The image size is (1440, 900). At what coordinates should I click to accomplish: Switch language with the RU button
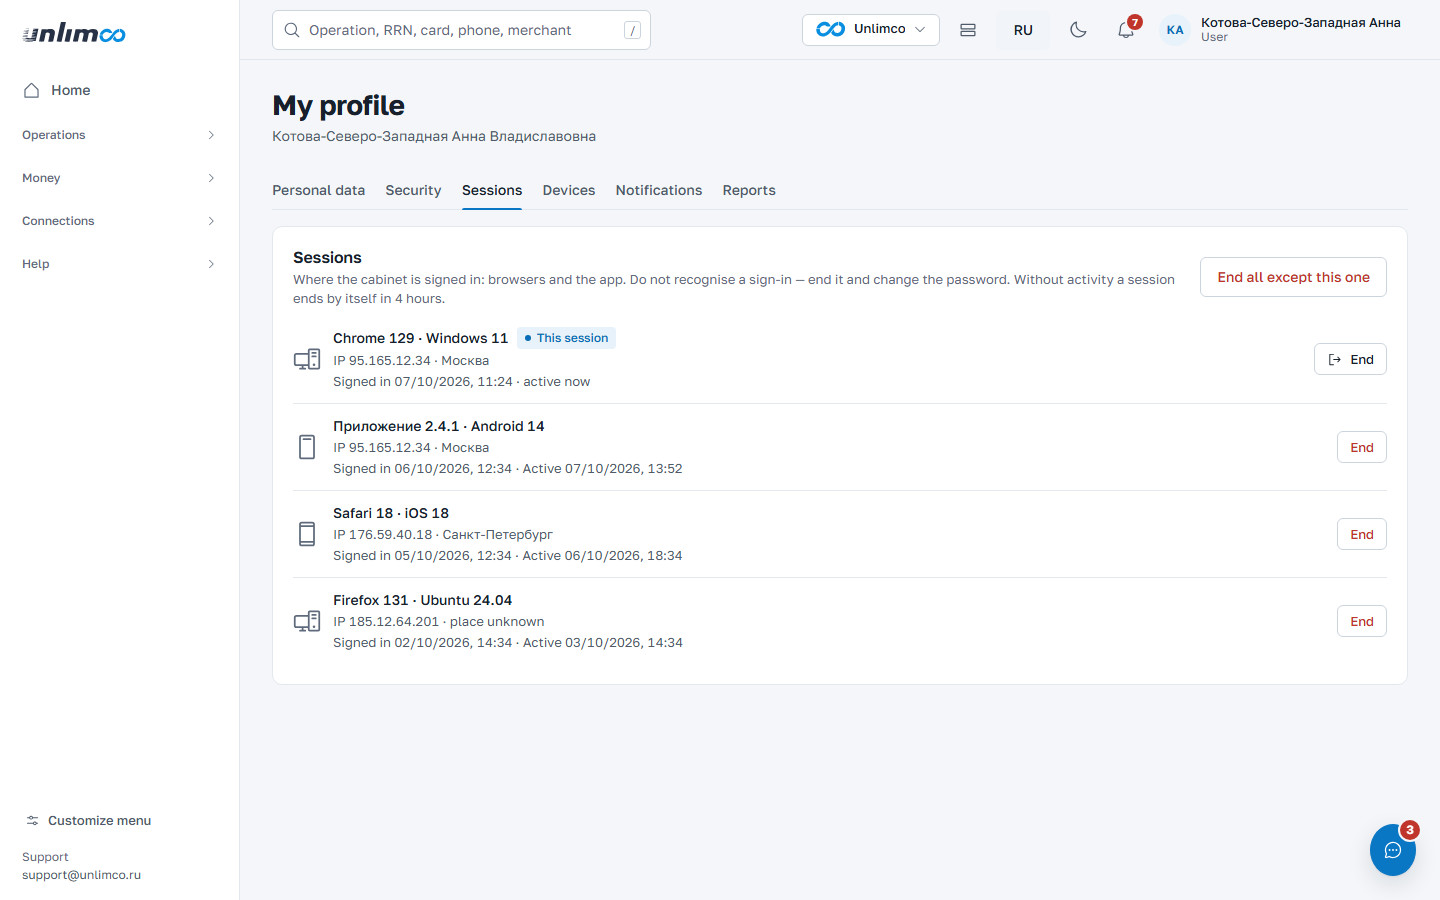click(x=1023, y=30)
